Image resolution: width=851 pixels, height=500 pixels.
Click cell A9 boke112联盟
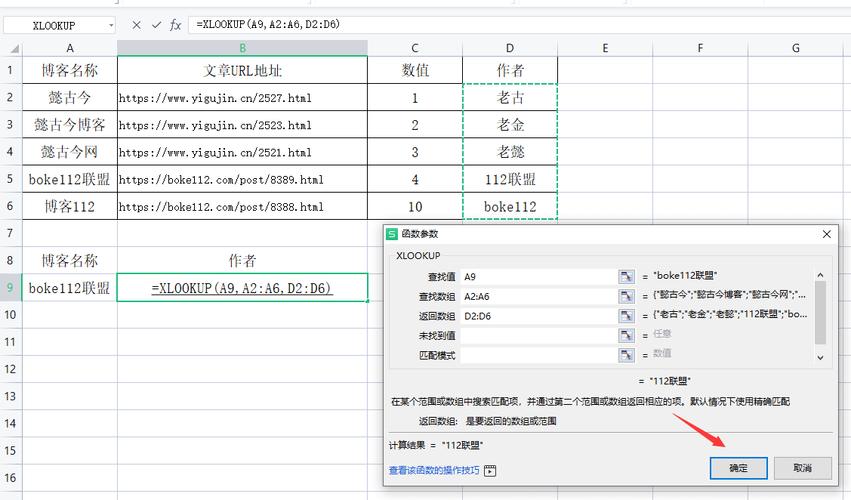click(x=70, y=287)
